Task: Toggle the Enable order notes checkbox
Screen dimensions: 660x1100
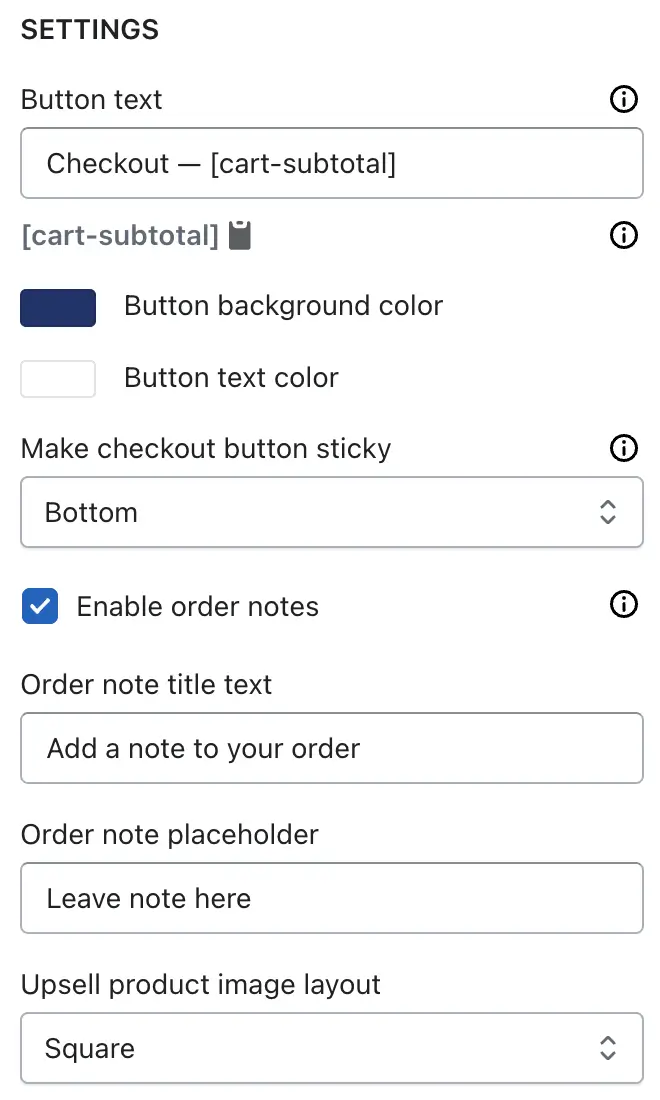Action: click(x=40, y=606)
